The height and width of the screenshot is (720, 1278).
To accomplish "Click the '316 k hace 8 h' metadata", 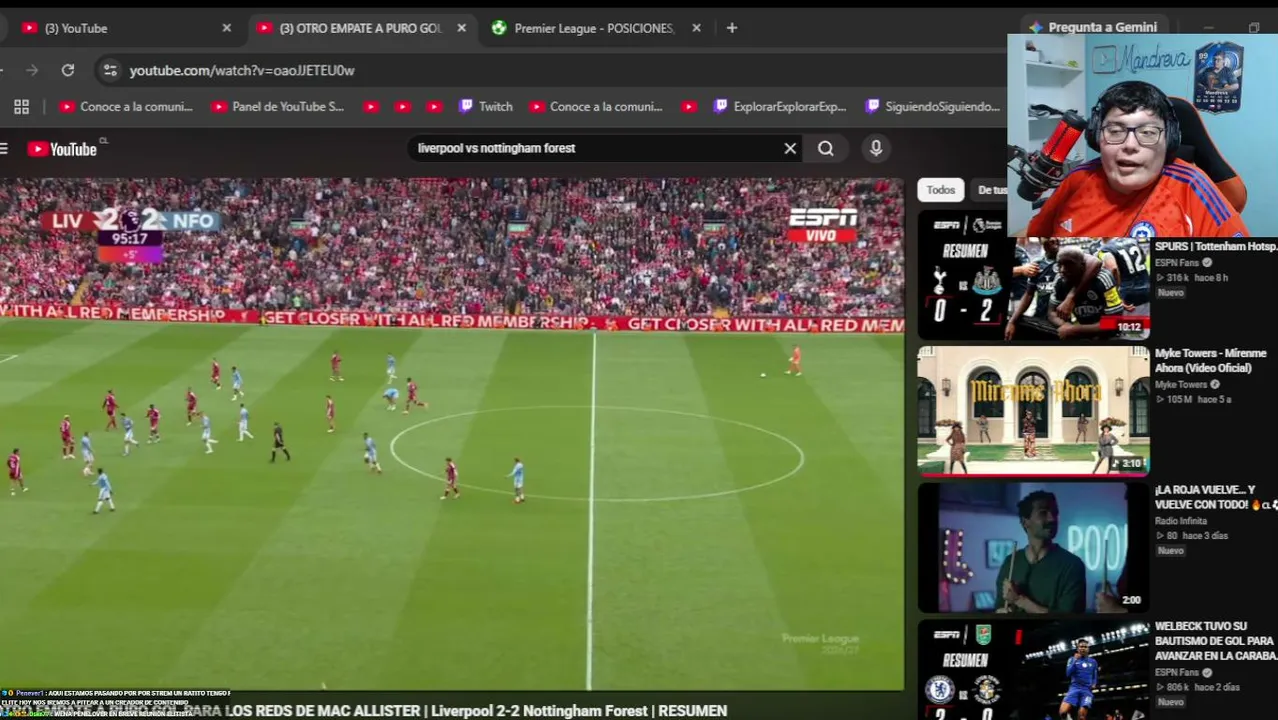I will (1192, 278).
